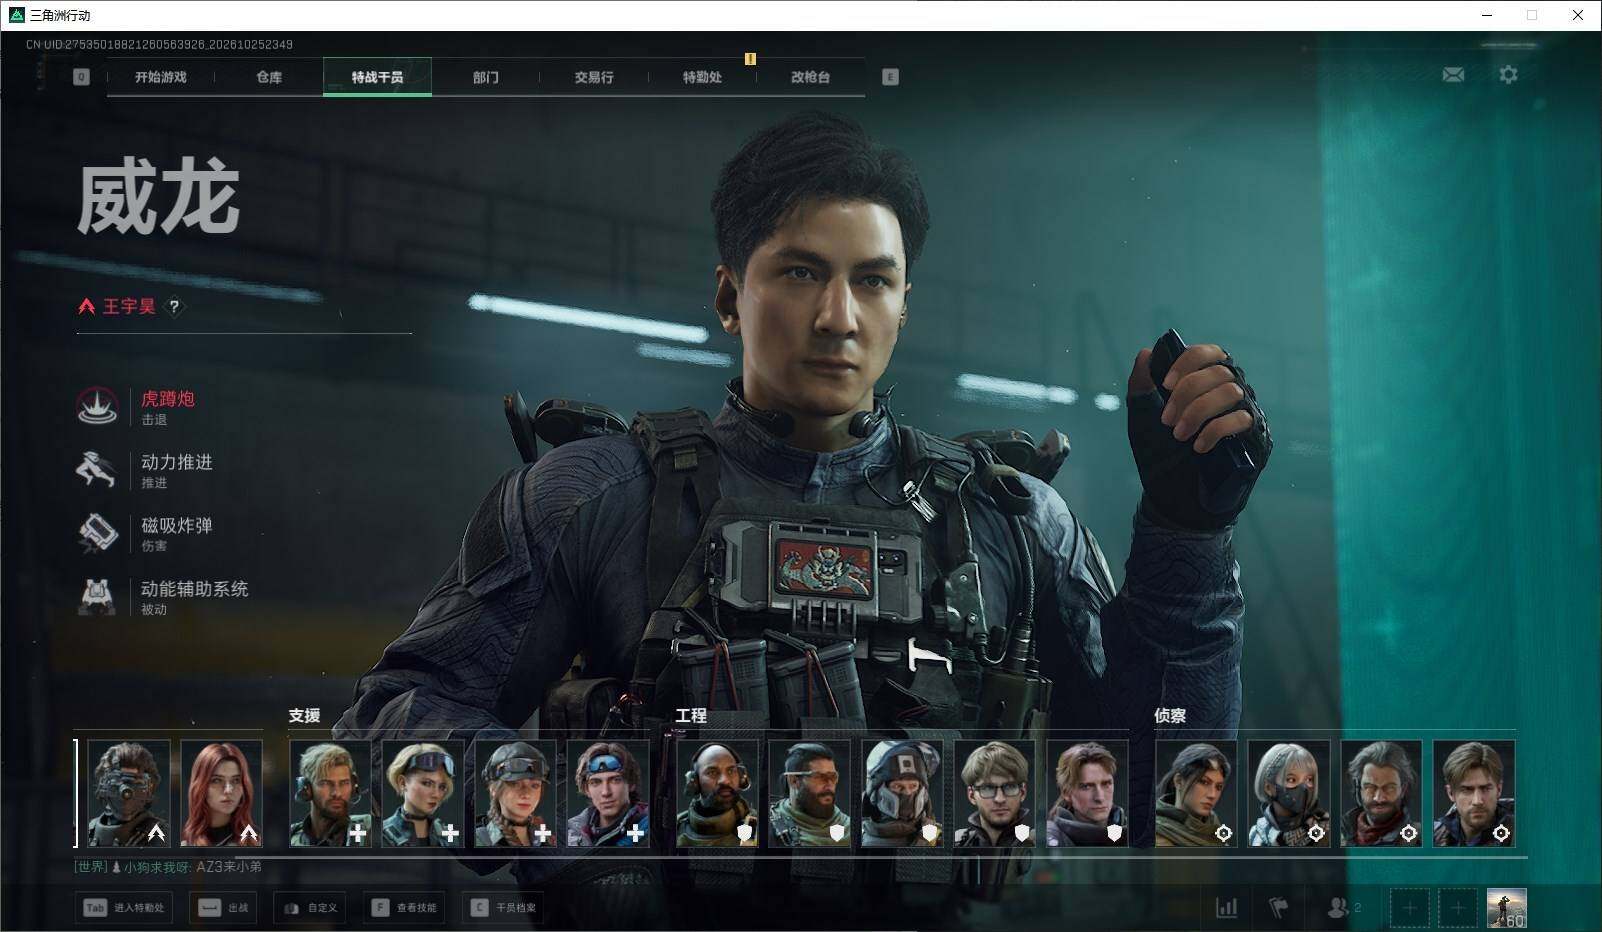Click the 干员档案 button
1602x932 pixels.
(x=504, y=908)
